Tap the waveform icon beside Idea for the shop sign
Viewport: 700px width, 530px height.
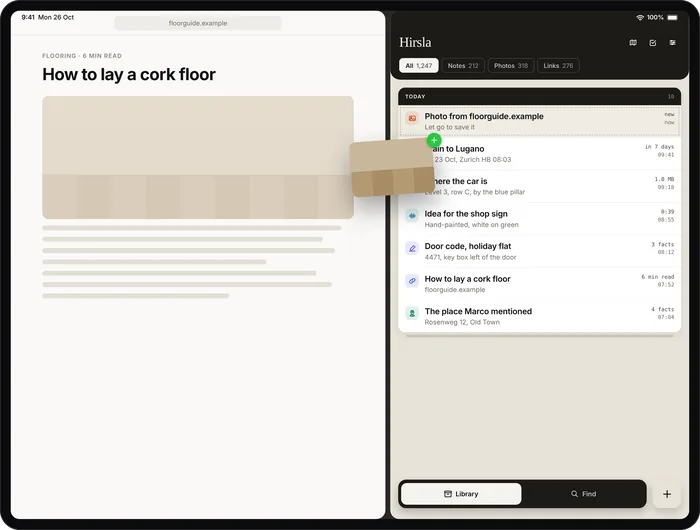(412, 216)
